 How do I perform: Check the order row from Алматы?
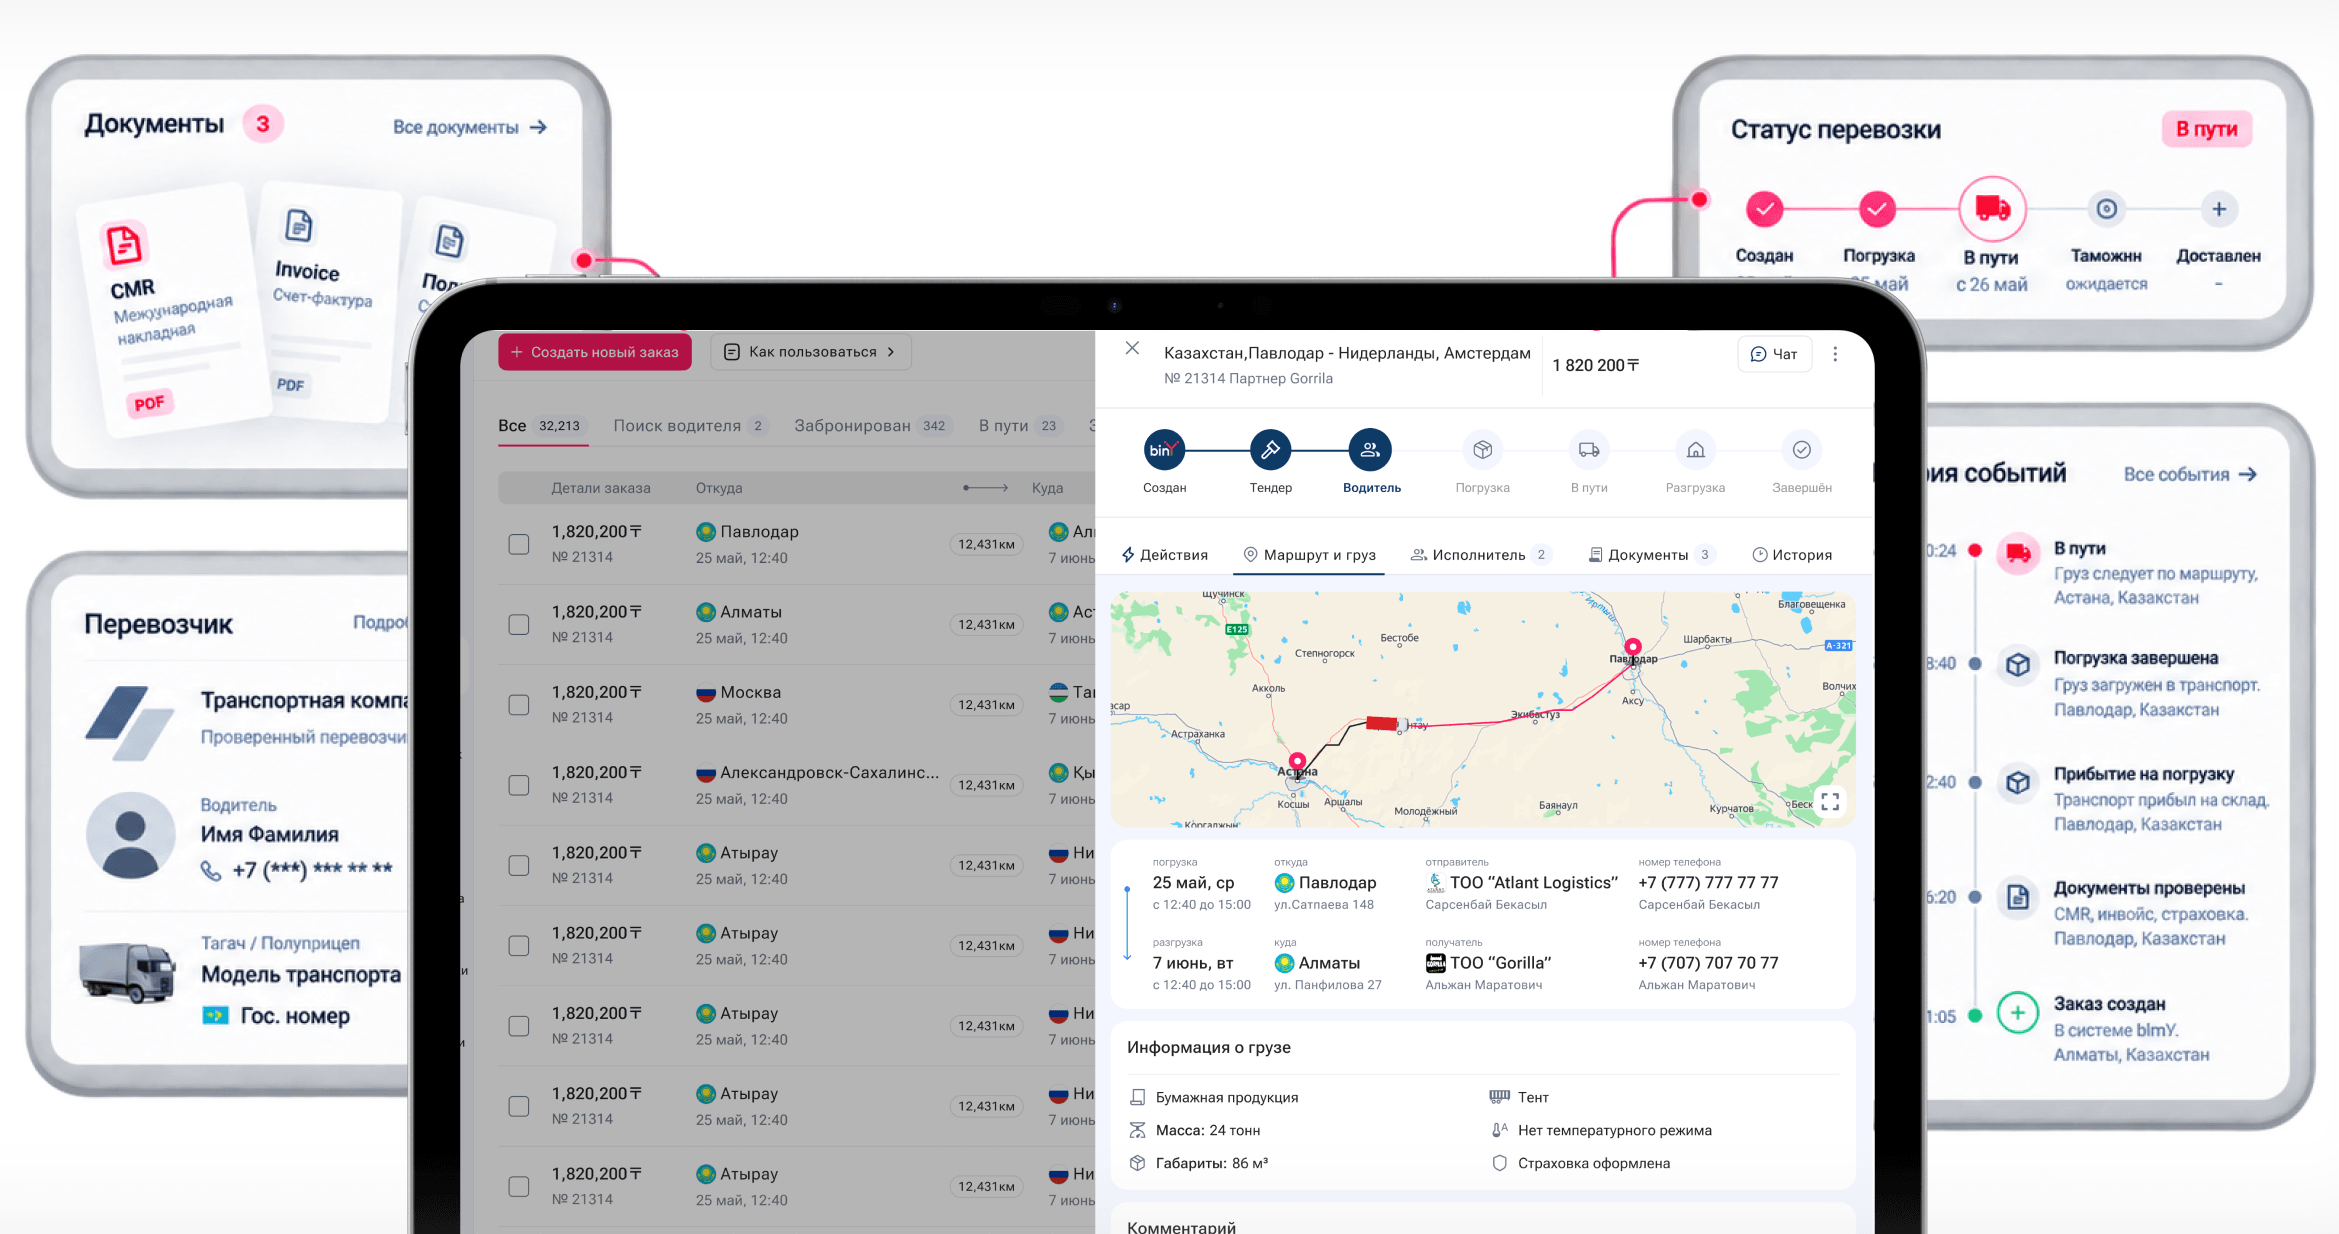coord(518,624)
